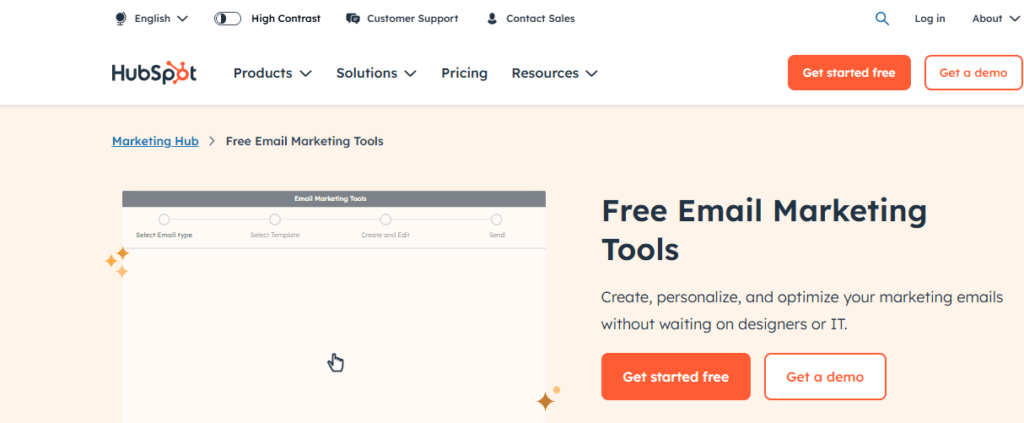Select the 'Select Email type' step circle
1024x423 pixels.
(x=164, y=219)
